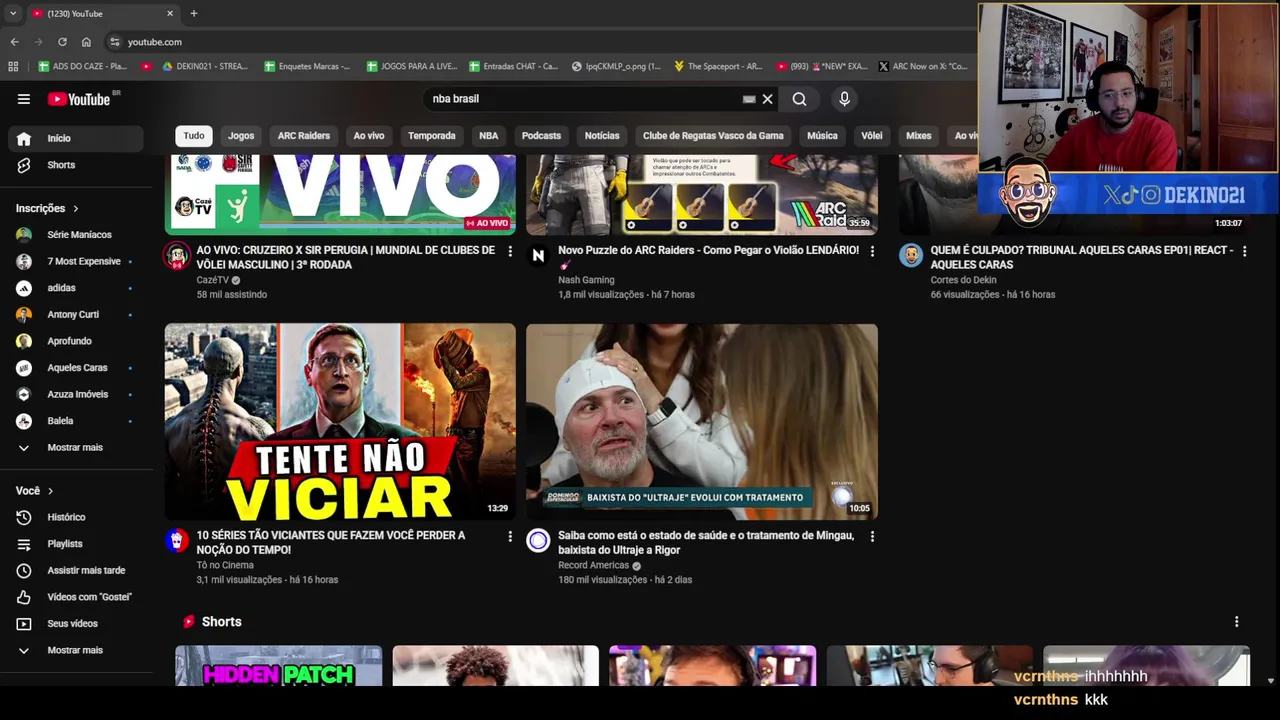Select the Notícias filter chip
Viewport: 1280px width, 720px height.
[602, 136]
